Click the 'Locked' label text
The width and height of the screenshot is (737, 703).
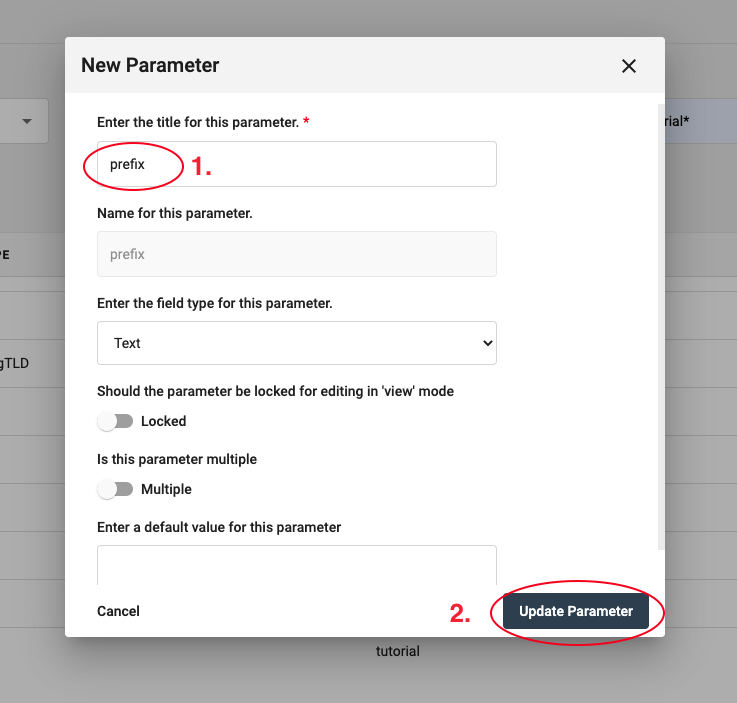coord(164,421)
